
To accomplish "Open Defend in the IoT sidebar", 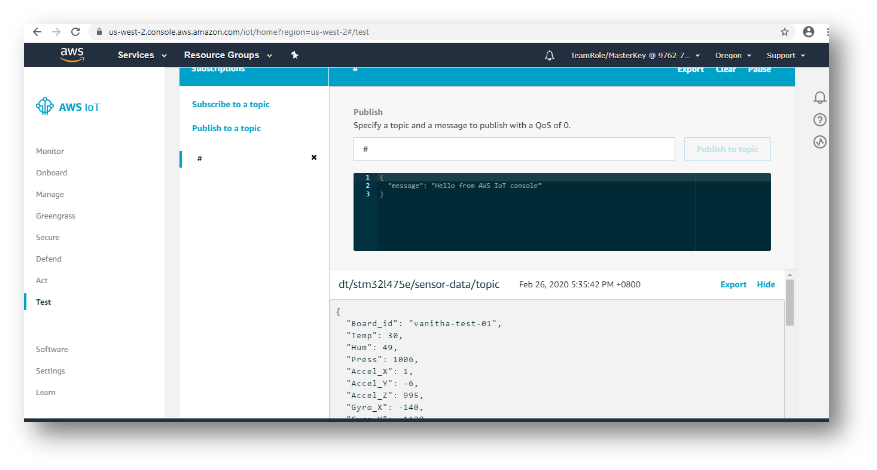I will pyautogui.click(x=49, y=259).
